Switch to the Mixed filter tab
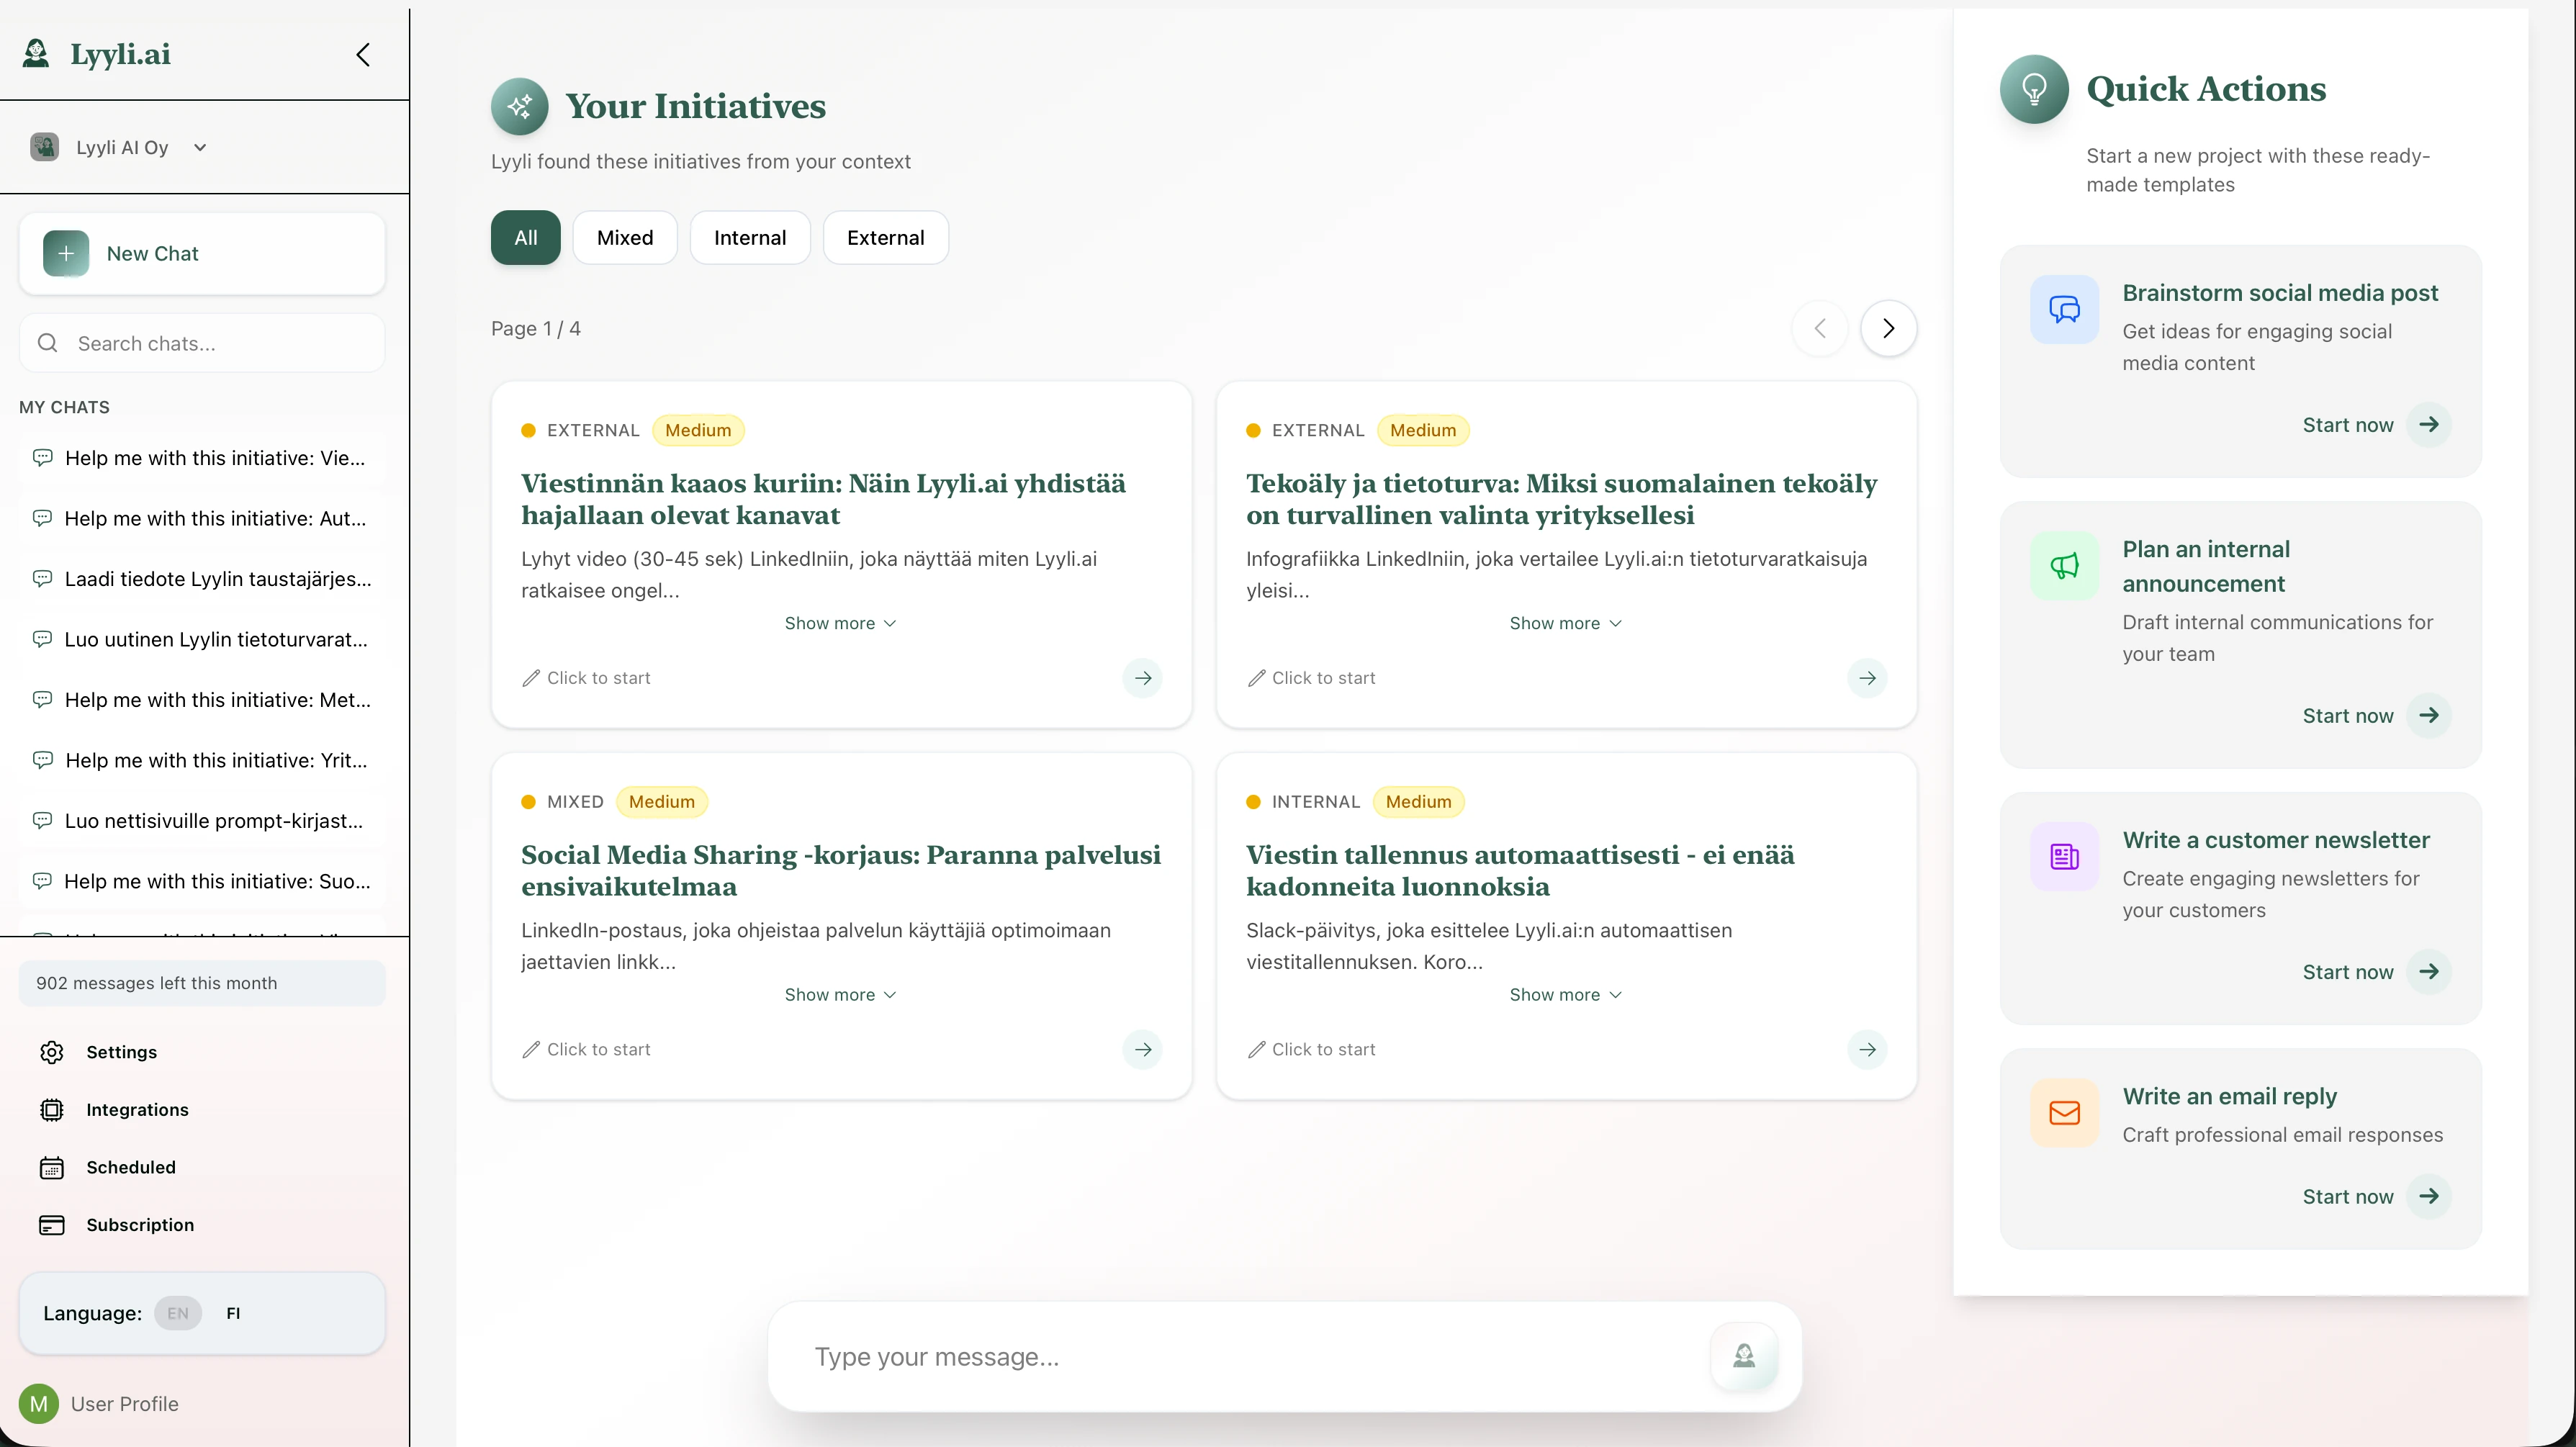 (x=625, y=237)
